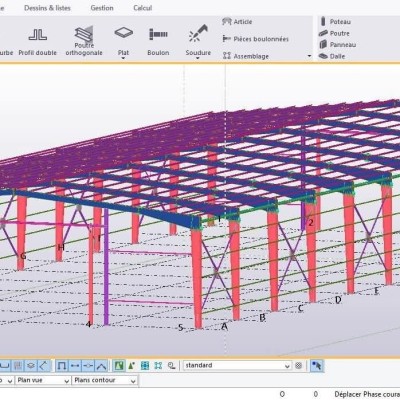This screenshot has height=400, width=400.
Task: Toggle the angled line snap icon
Action: pos(44,366)
